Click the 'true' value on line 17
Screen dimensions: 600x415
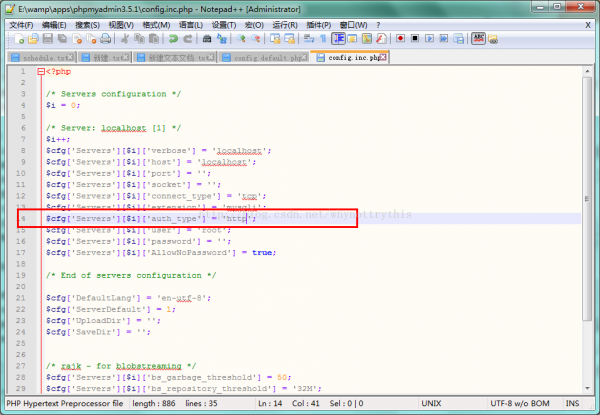(x=262, y=252)
